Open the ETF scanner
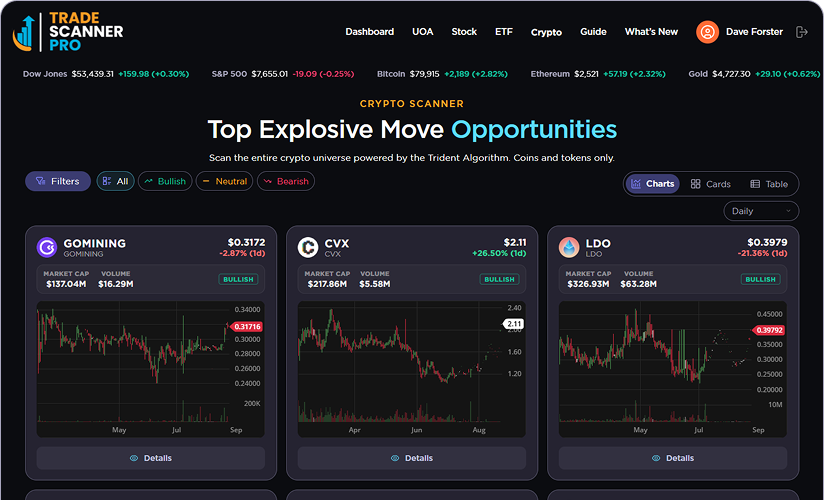Screen dimensions: 824x500 point(503,32)
